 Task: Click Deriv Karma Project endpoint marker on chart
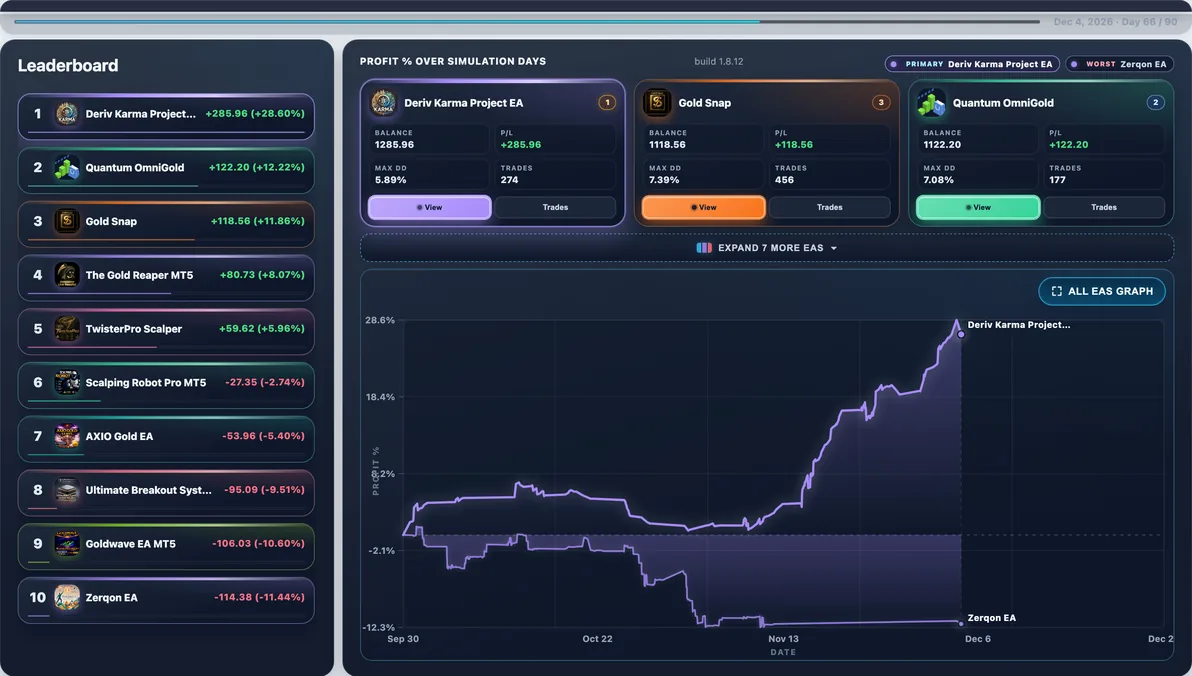tap(961, 335)
